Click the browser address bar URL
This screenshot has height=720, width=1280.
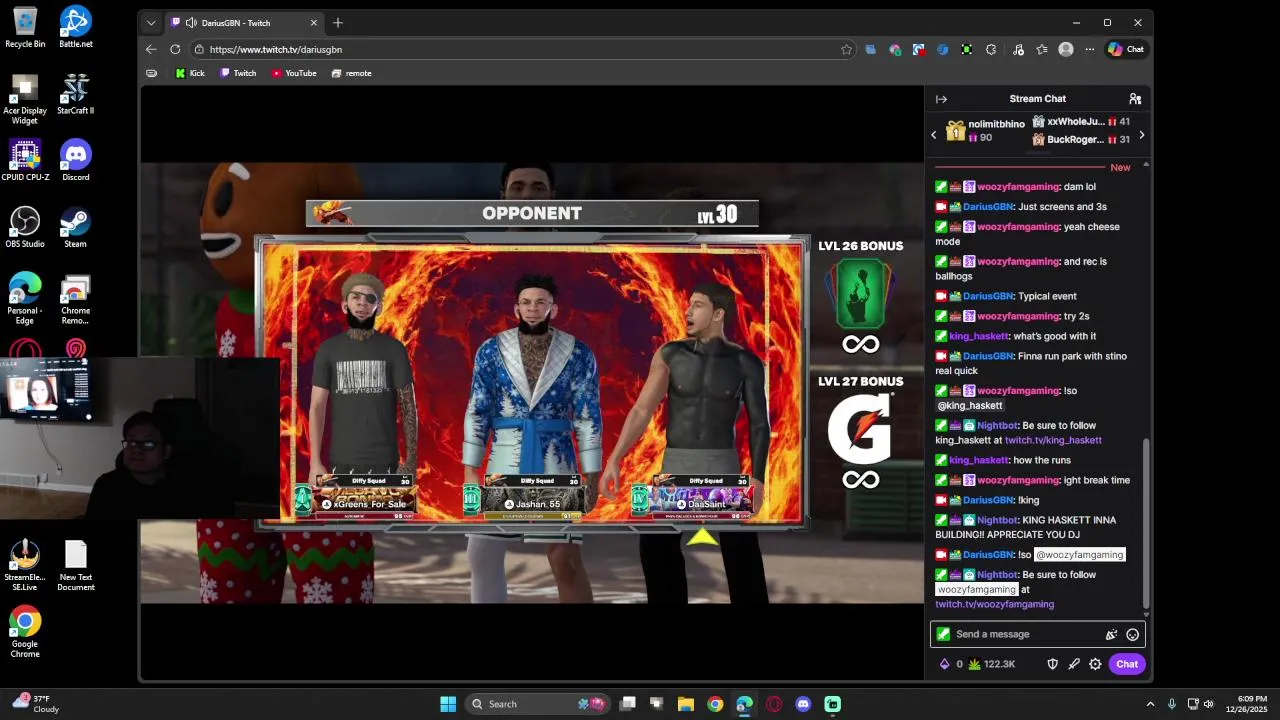276,49
